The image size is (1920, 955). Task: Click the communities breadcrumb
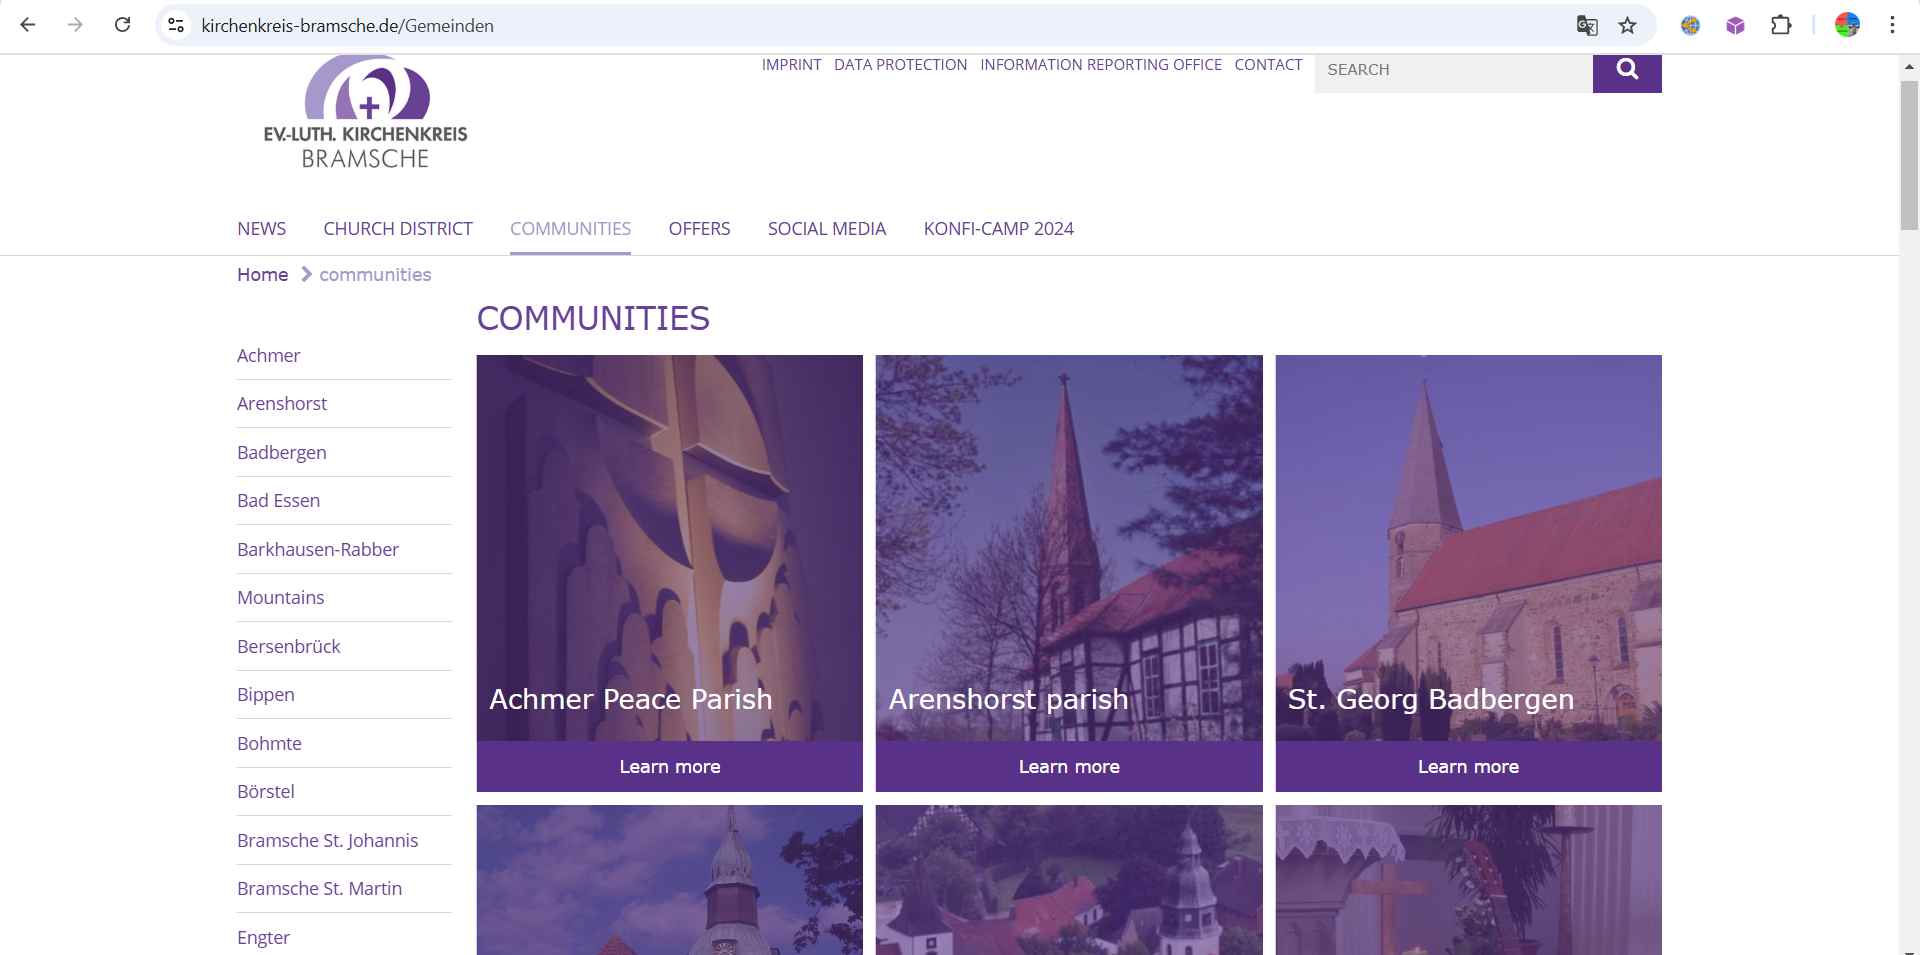[x=375, y=275]
